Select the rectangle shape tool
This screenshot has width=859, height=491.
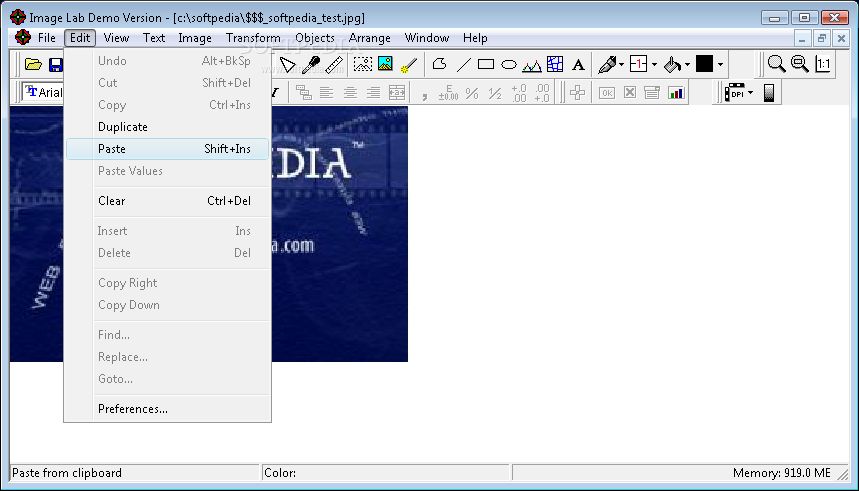point(485,65)
